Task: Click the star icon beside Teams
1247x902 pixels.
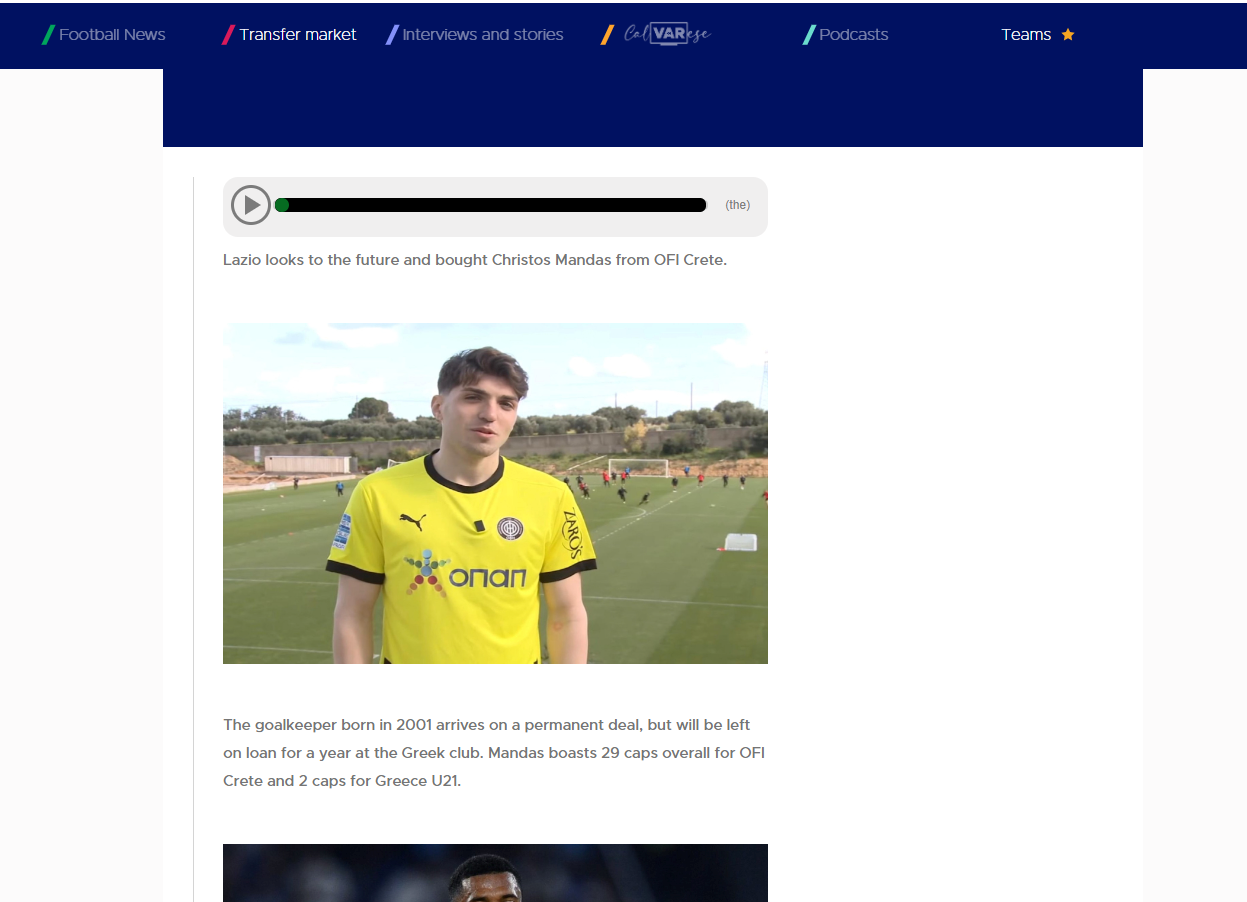Action: click(1068, 35)
